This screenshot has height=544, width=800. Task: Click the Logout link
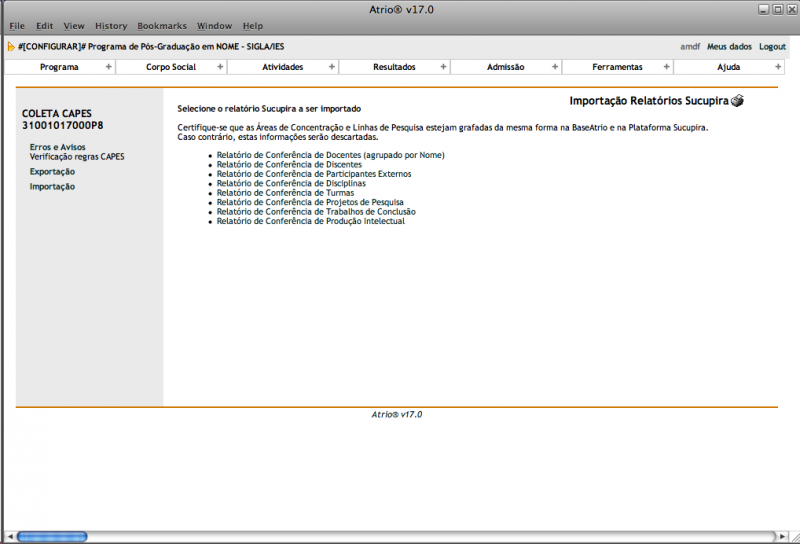772,47
